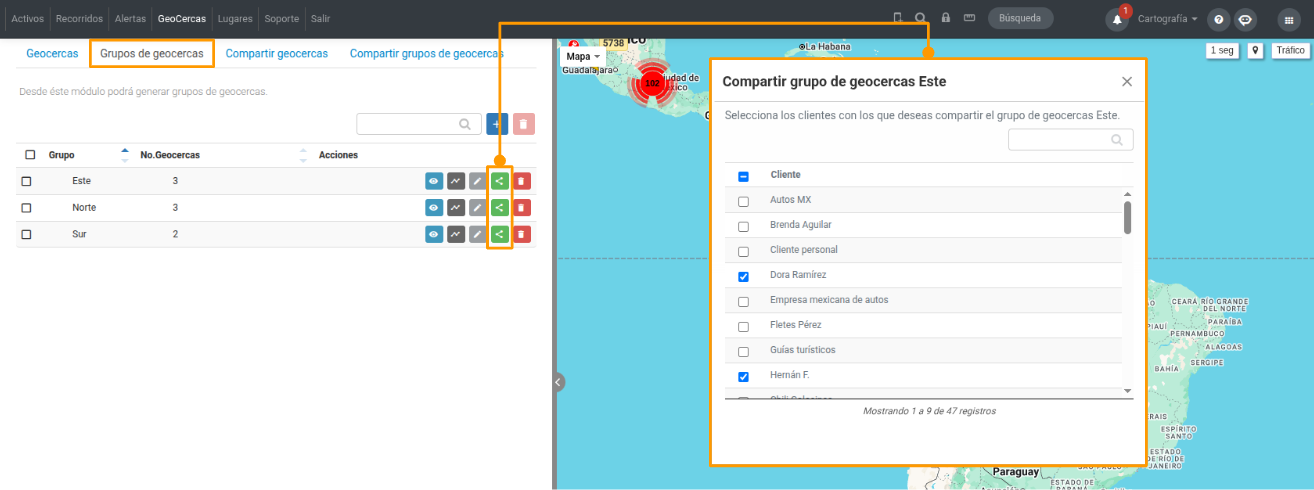Screen dimensions: 1314x490
Task: Edit the Este group with pencil icon
Action: [478, 181]
